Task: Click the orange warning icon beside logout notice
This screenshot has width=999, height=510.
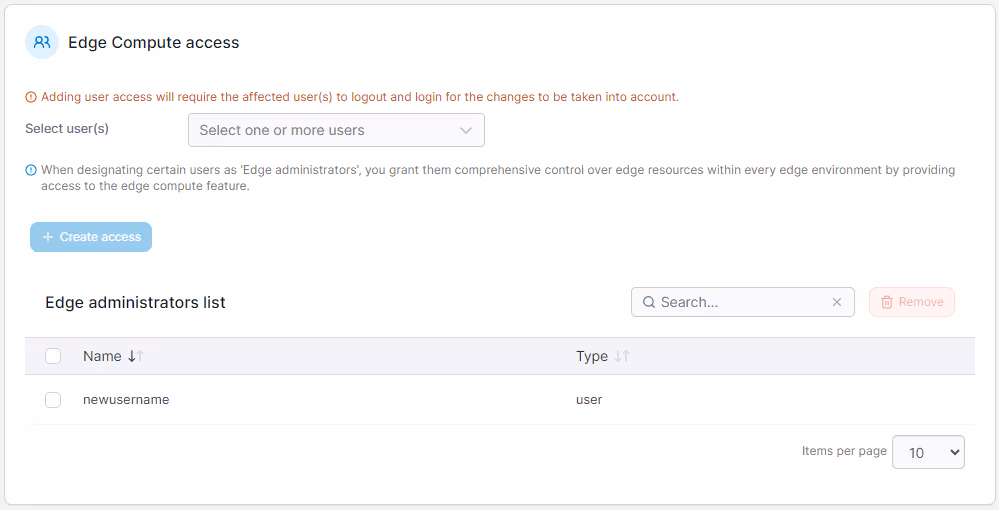Action: pos(31,97)
